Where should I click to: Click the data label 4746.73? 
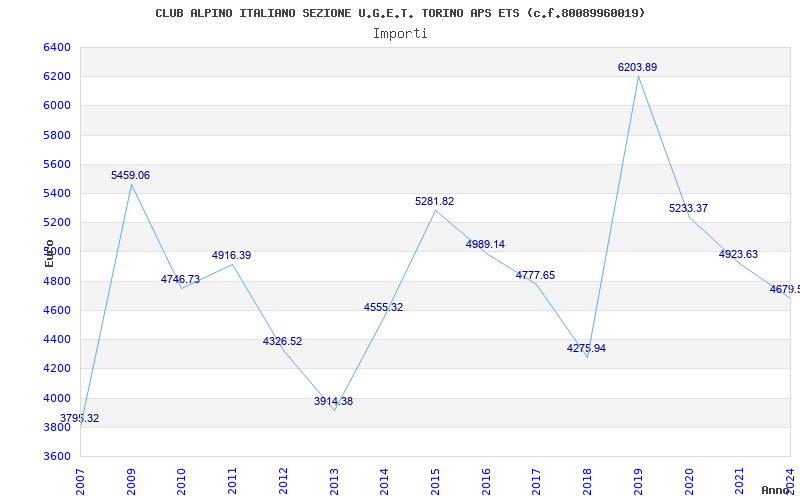click(181, 279)
